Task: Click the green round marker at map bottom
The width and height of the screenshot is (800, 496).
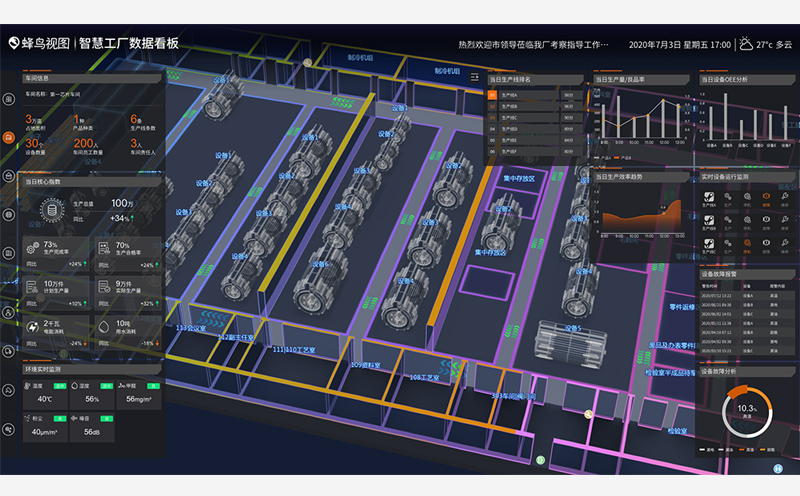Action: [x=538, y=459]
